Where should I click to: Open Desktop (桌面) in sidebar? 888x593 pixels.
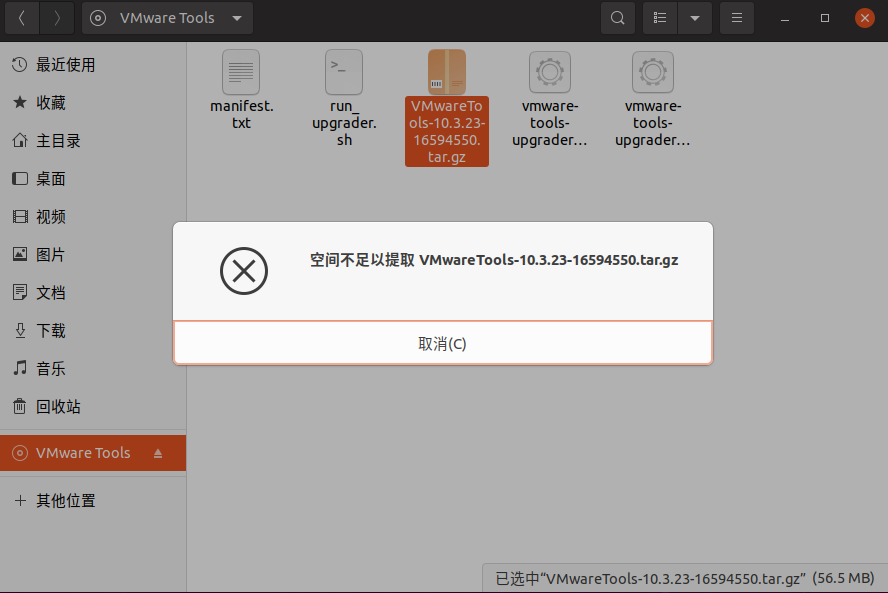click(93, 179)
